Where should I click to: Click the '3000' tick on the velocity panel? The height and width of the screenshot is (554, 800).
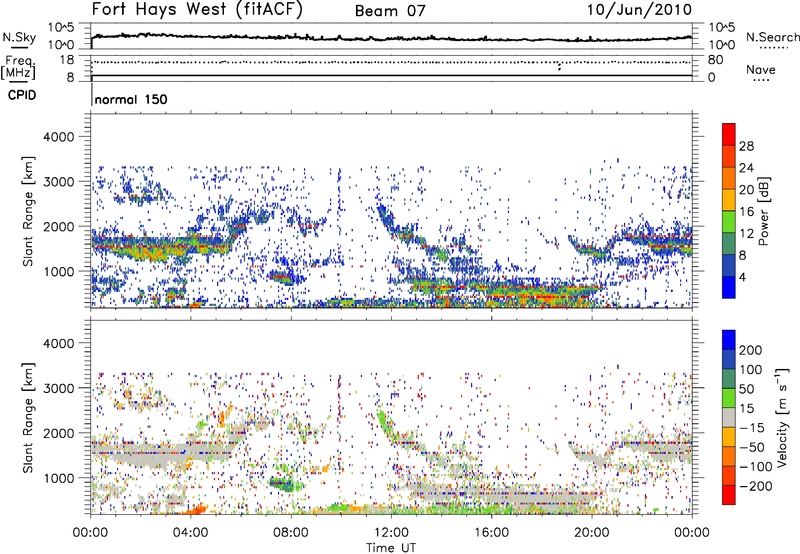pyautogui.click(x=59, y=388)
